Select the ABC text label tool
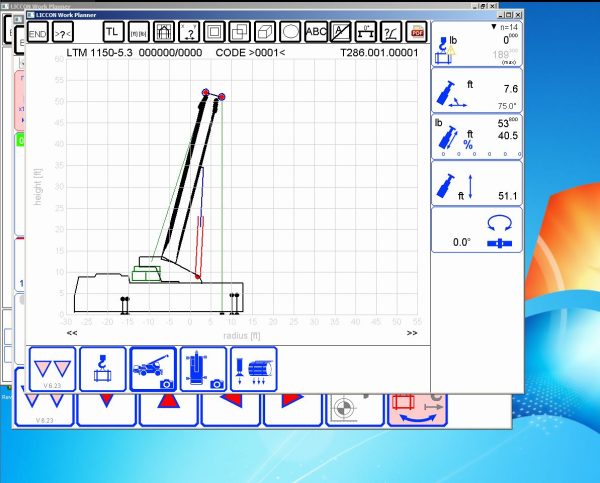The image size is (600, 483). [316, 32]
